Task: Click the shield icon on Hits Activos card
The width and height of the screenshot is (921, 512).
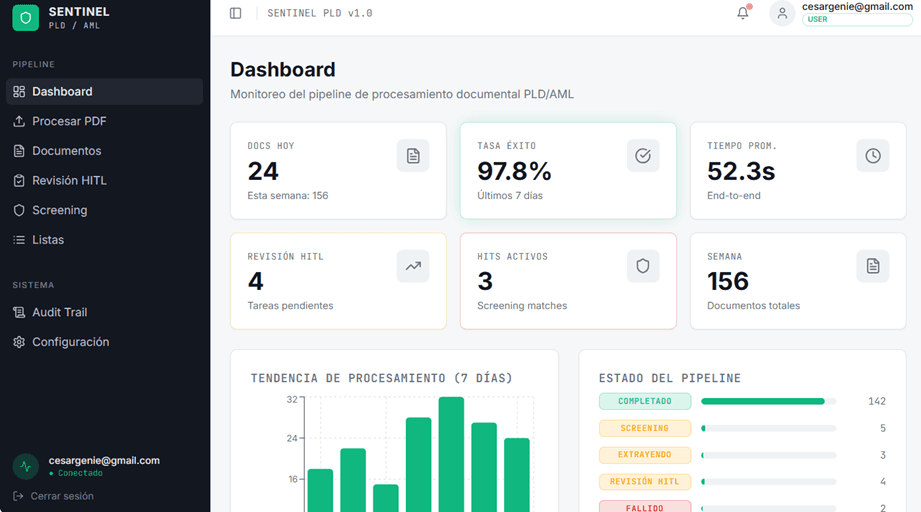Action: click(643, 266)
